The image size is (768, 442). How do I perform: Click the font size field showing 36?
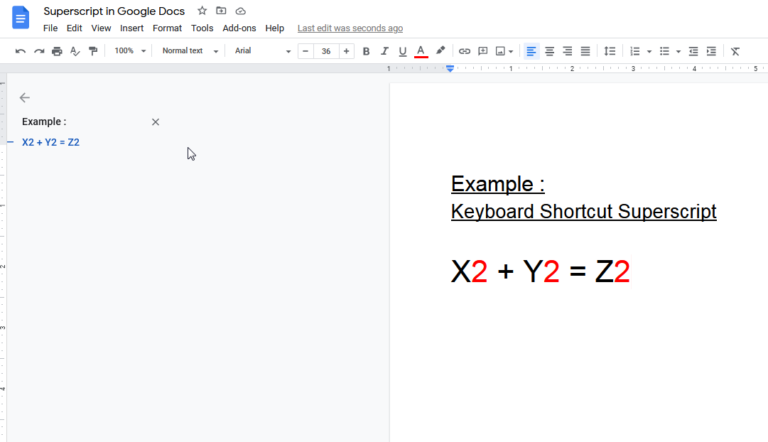326,51
